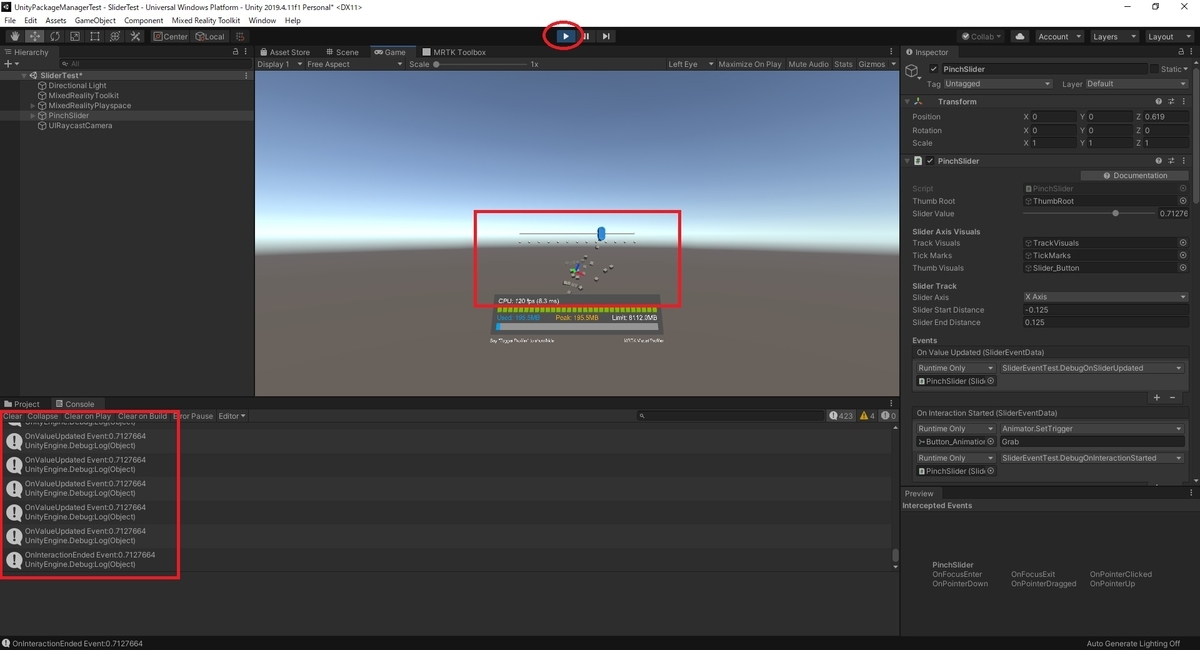Select the Transform tool in toolbar
Image resolution: width=1200 pixels, height=650 pixels.
[114, 37]
